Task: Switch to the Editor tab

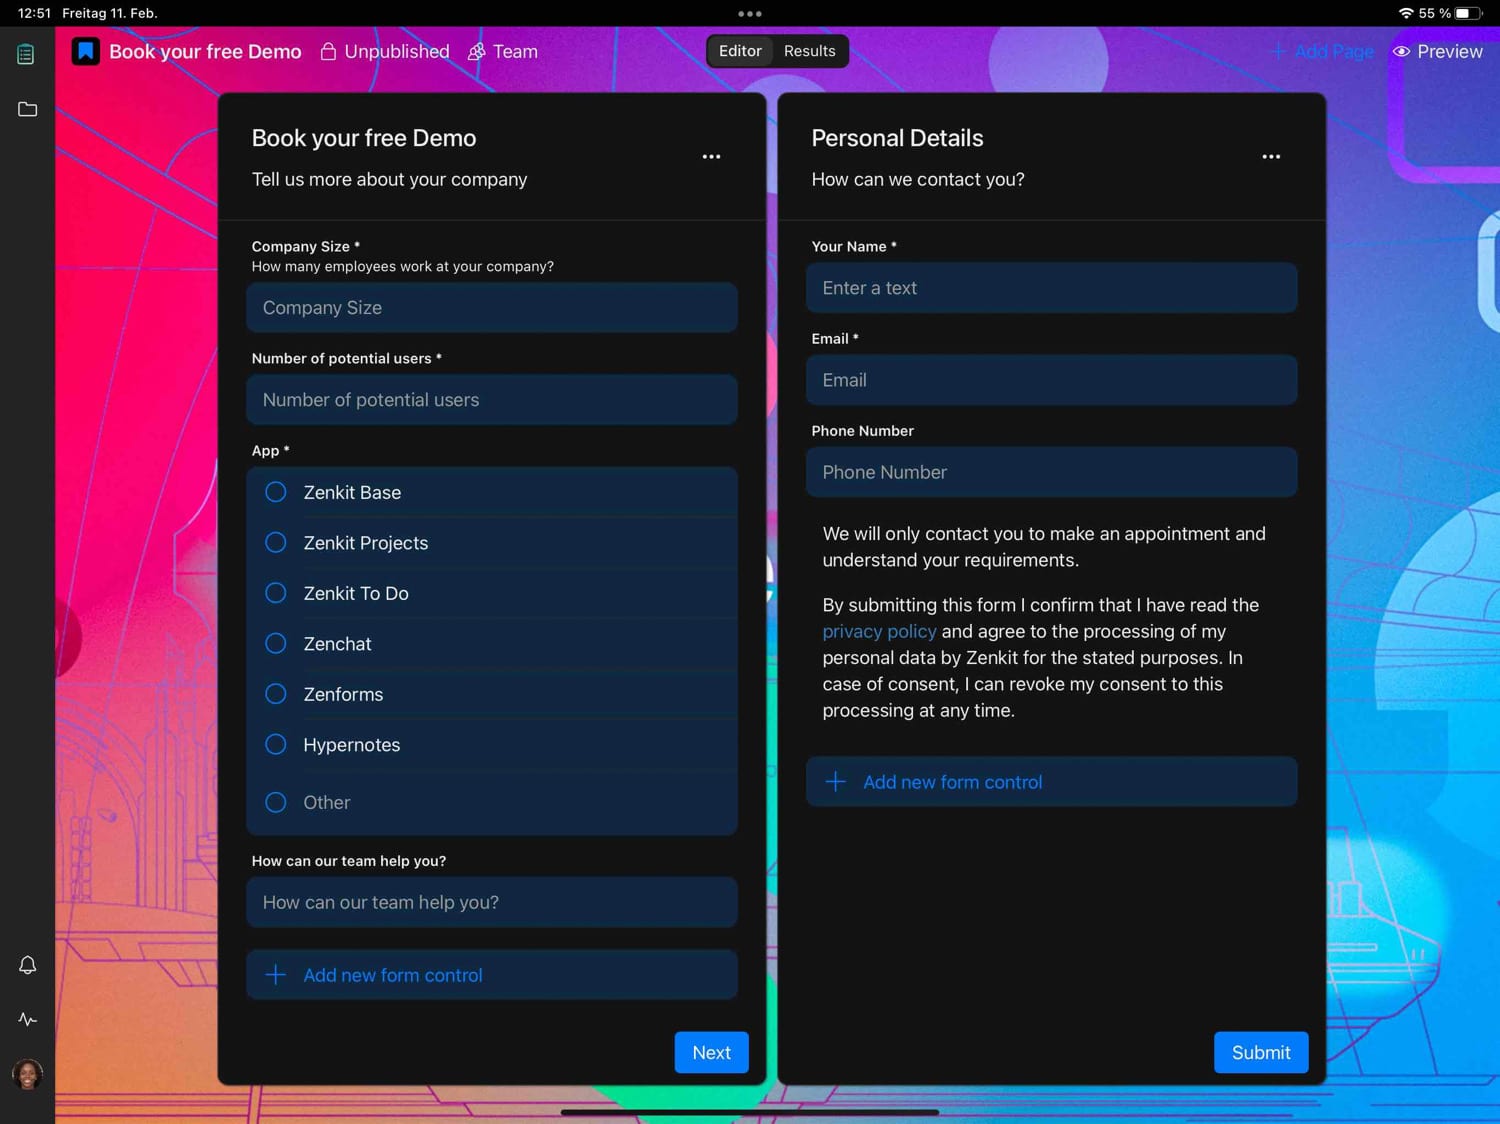Action: tap(740, 51)
